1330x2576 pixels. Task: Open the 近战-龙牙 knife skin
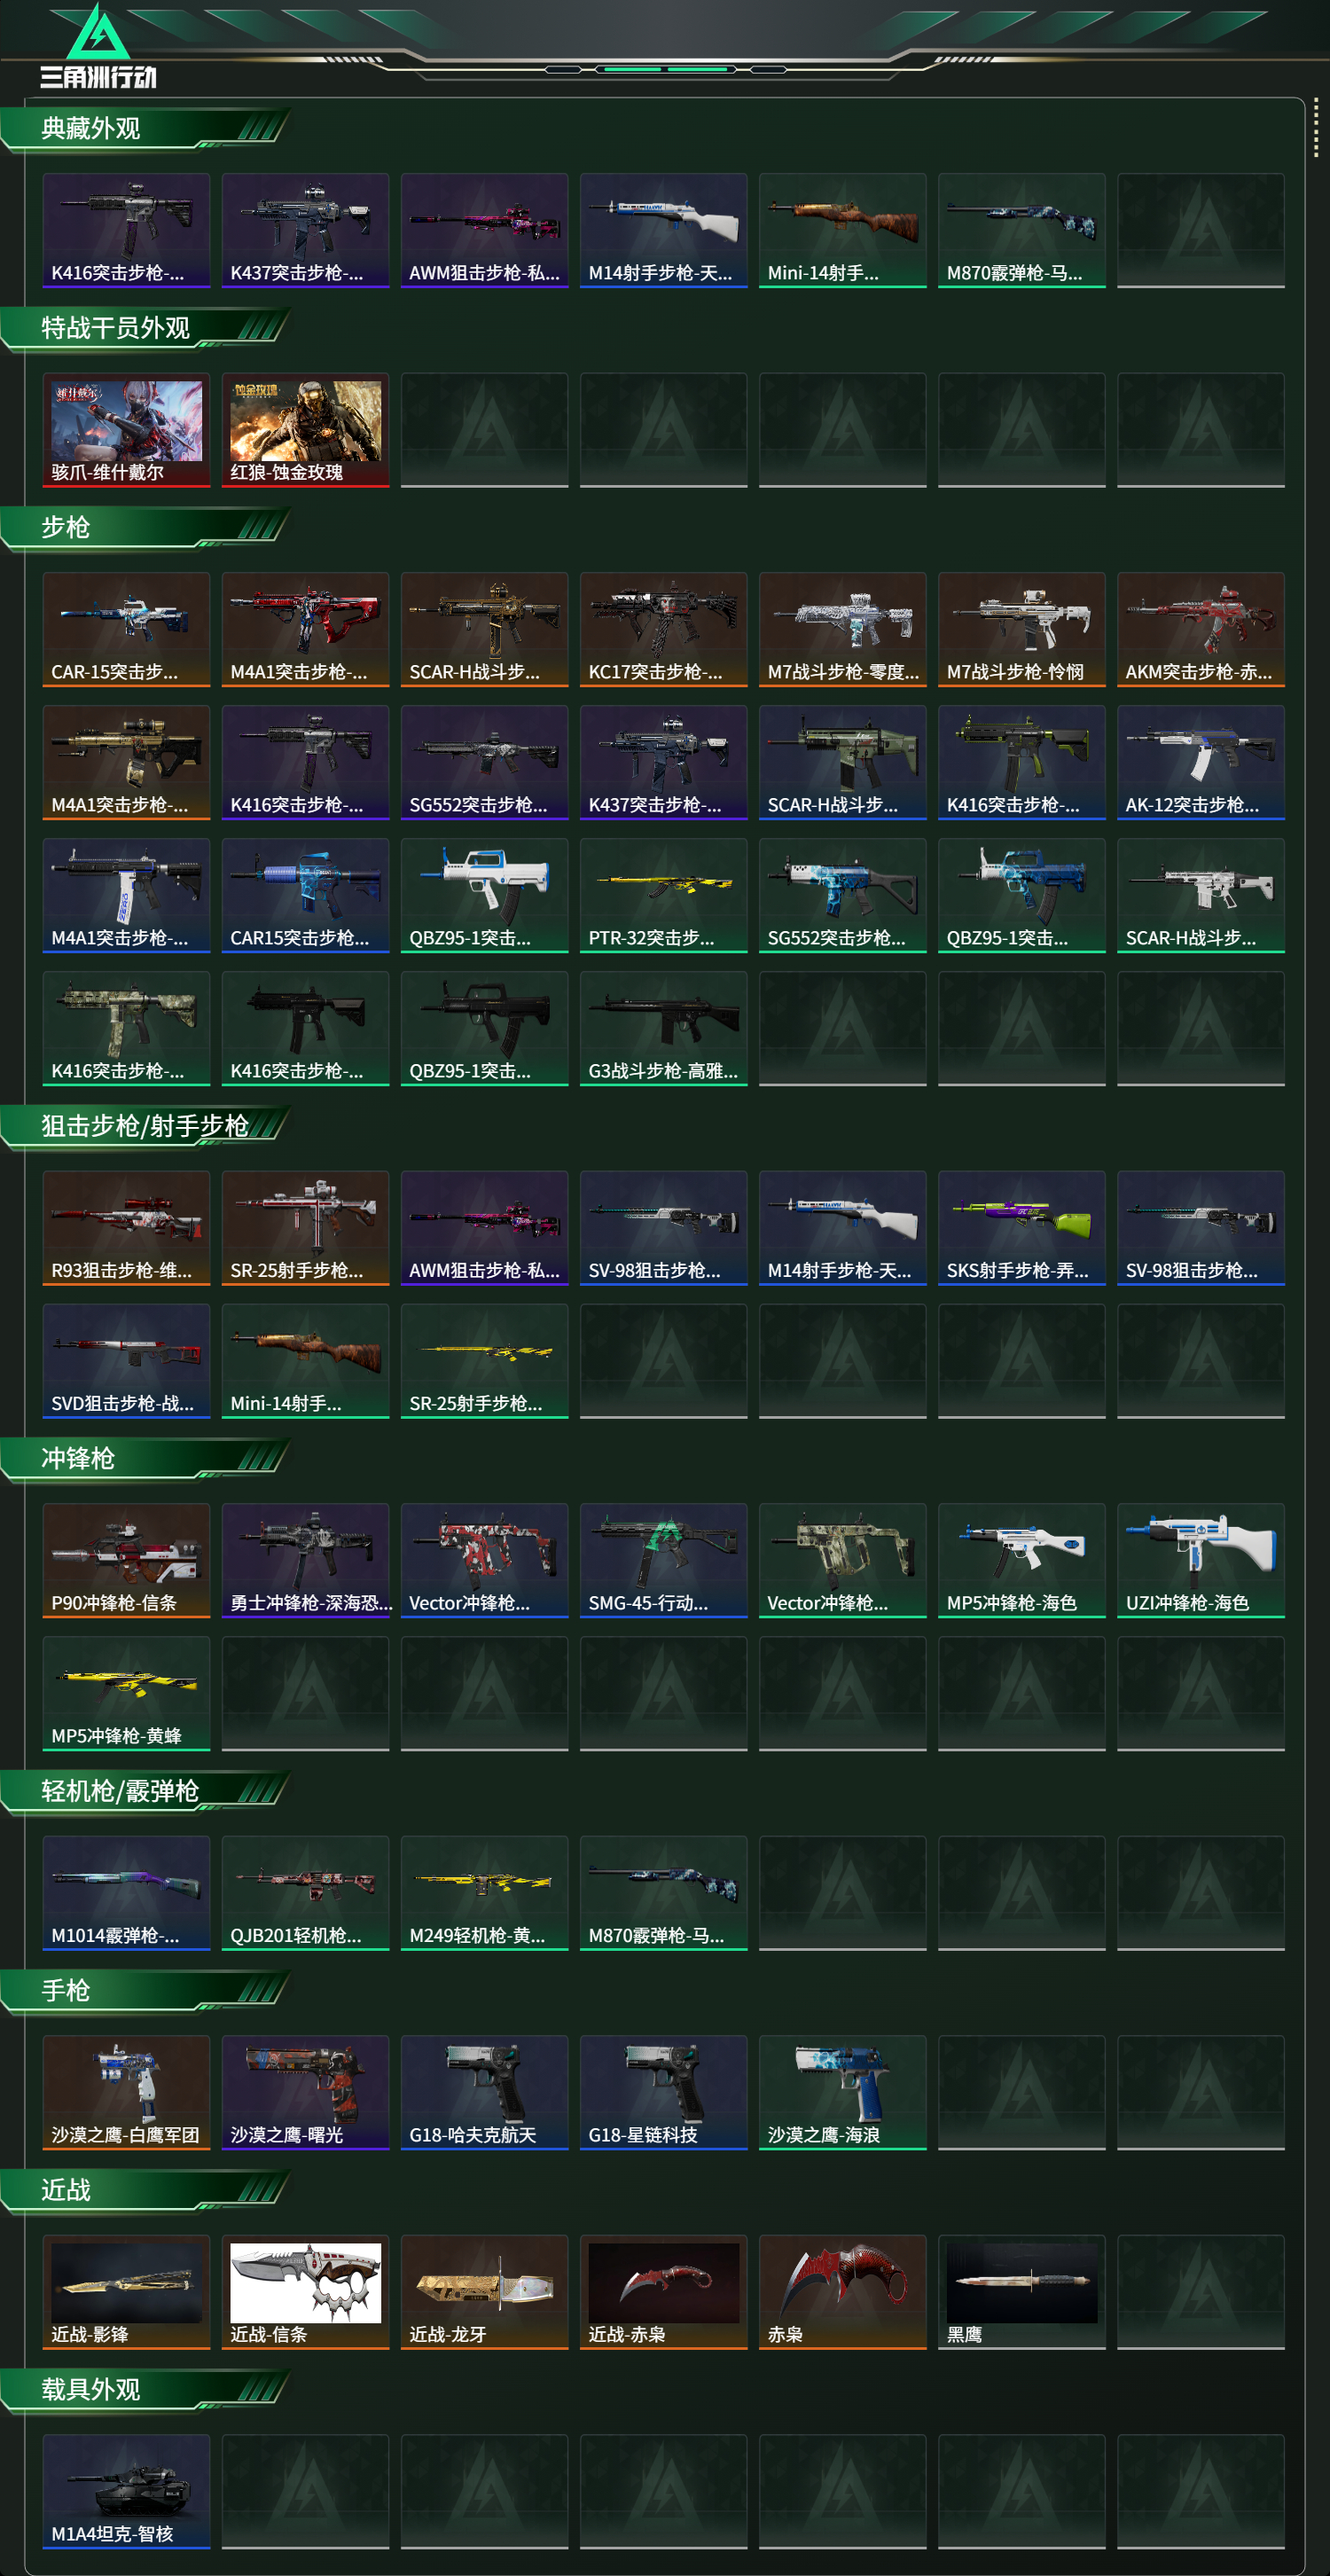[x=484, y=2292]
